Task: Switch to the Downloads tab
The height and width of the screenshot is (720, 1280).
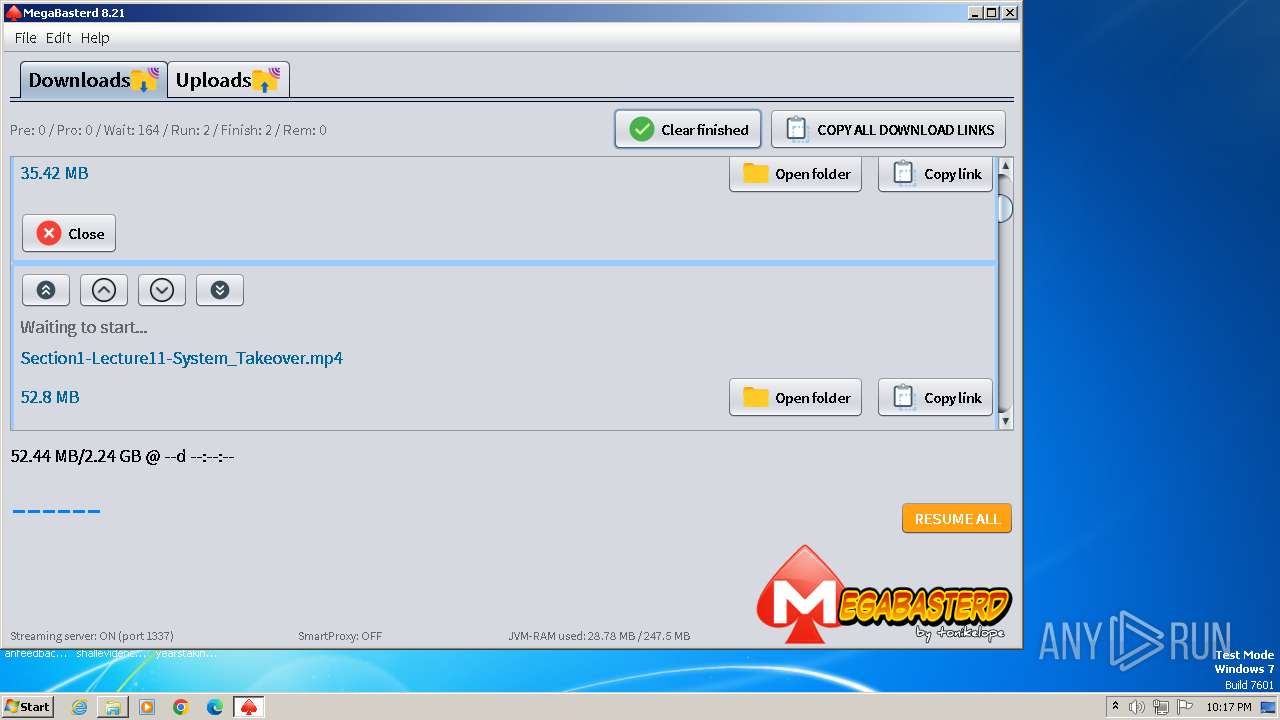Action: pyautogui.click(x=93, y=80)
